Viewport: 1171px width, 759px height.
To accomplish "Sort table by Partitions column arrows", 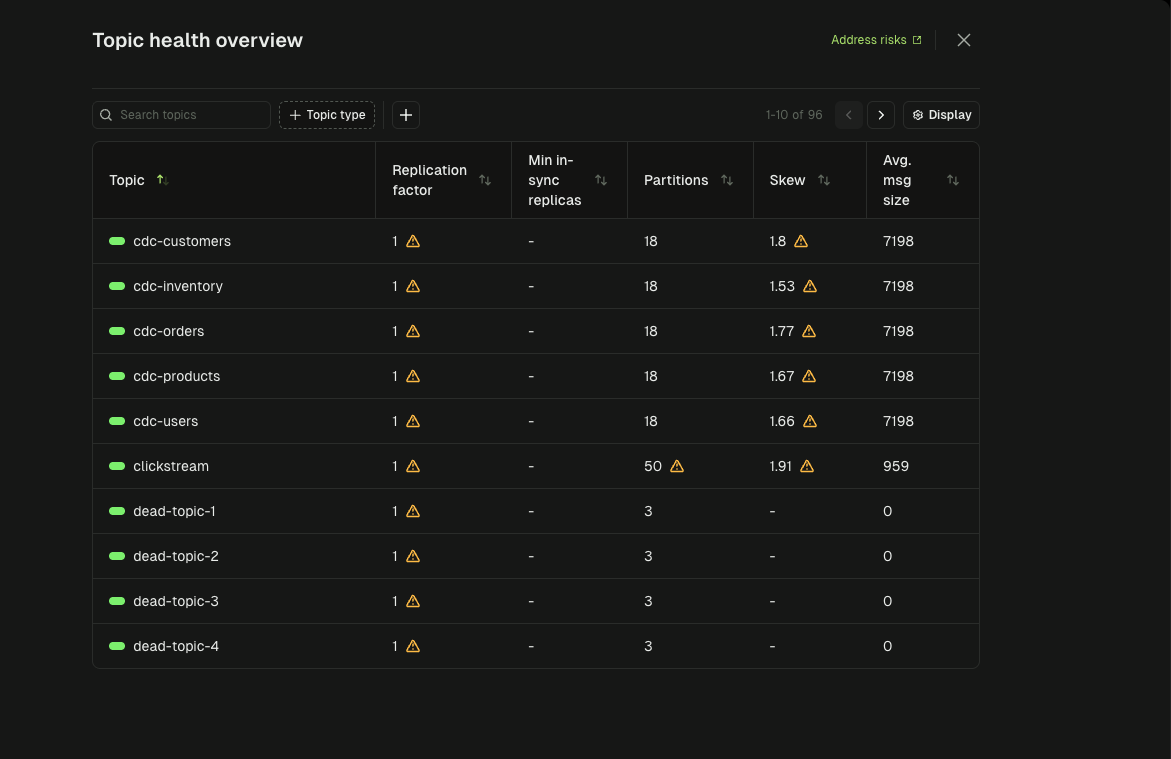I will click(x=727, y=180).
